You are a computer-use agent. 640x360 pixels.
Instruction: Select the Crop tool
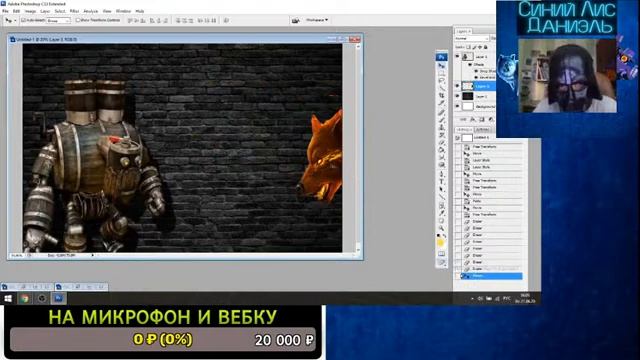tap(441, 96)
